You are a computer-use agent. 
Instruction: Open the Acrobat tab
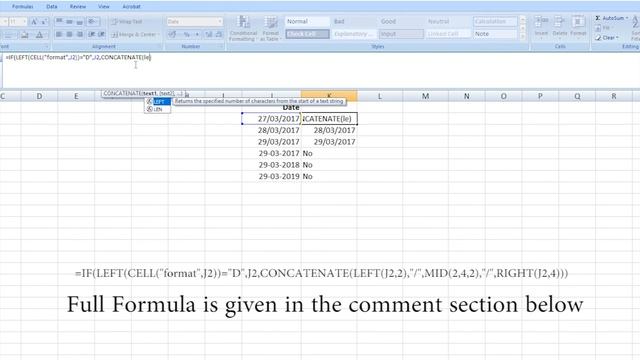(x=131, y=7)
